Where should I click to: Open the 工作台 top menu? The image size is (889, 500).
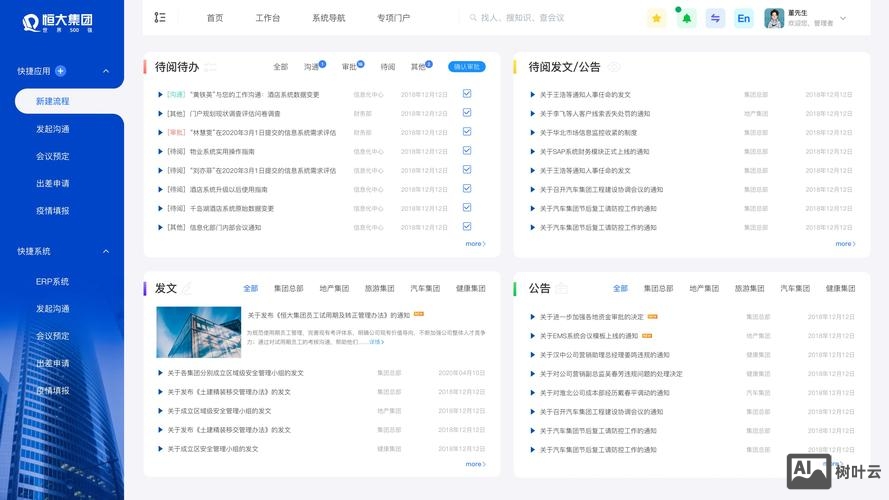pyautogui.click(x=267, y=18)
